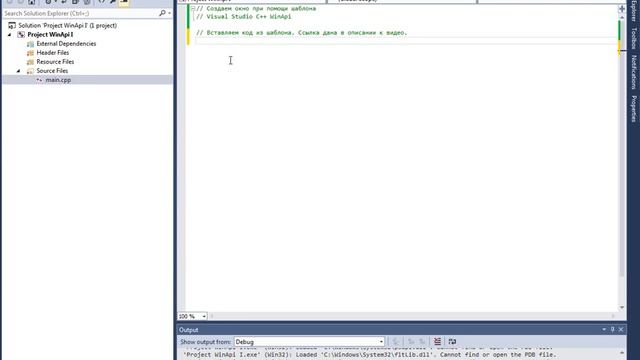Click Go to Previous Message icon in Output
640x360 pixels.
point(411,342)
